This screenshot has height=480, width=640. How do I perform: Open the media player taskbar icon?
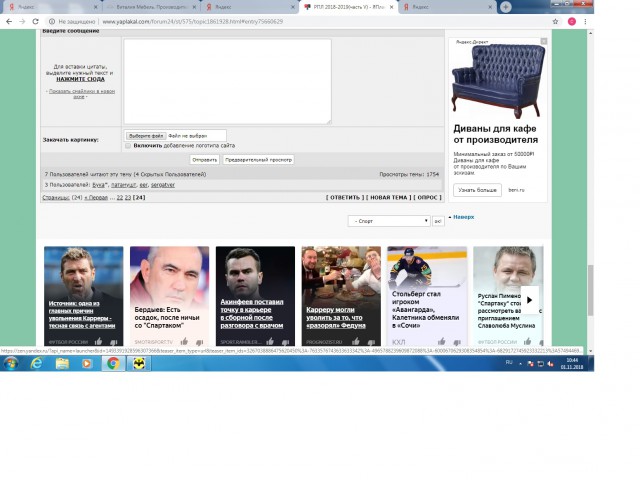[87, 363]
